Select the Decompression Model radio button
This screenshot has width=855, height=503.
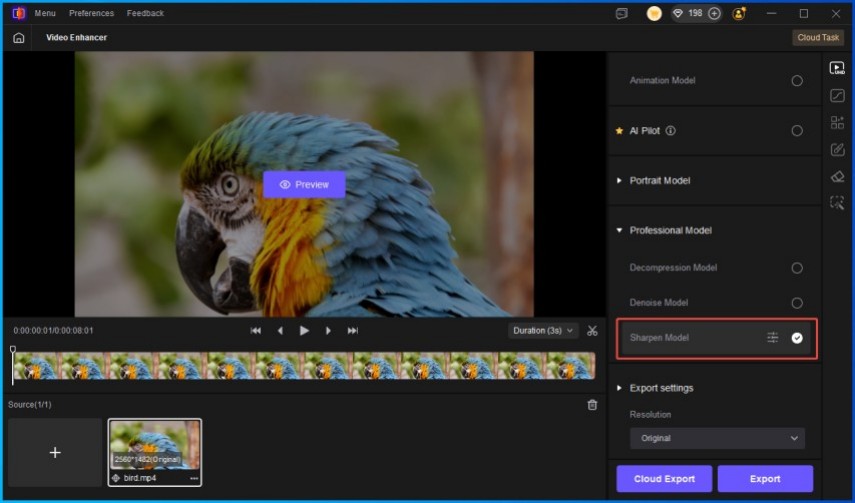797,268
